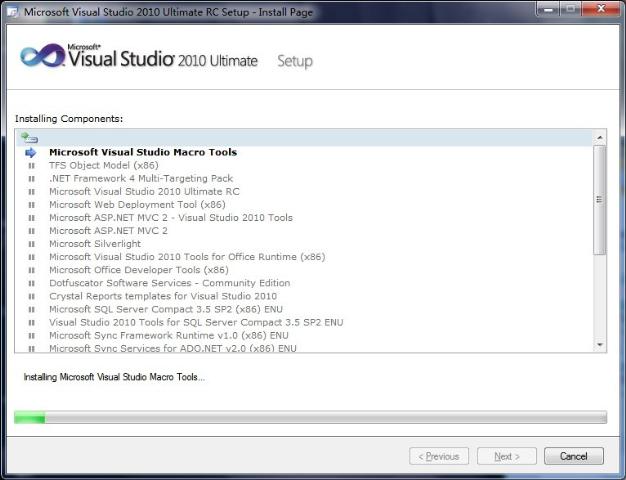Screen dimensions: 626x480
Task: Click pause icon beside Microsoft Silverlight
Action: (x=32, y=244)
